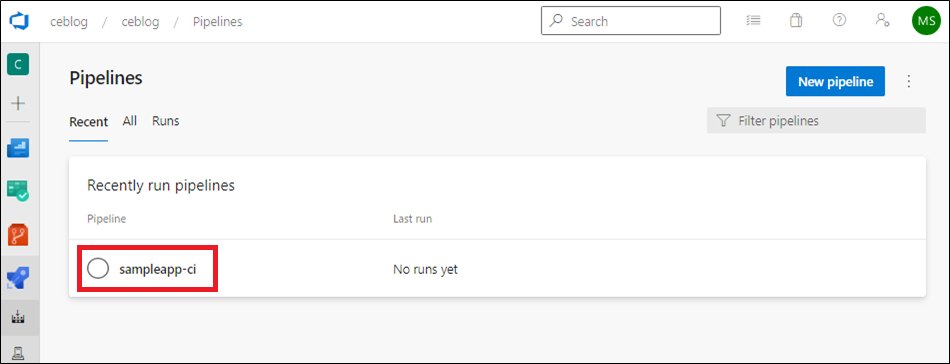Open the sampleapp-ci pipeline
This screenshot has height=364, width=950.
pyautogui.click(x=158, y=269)
